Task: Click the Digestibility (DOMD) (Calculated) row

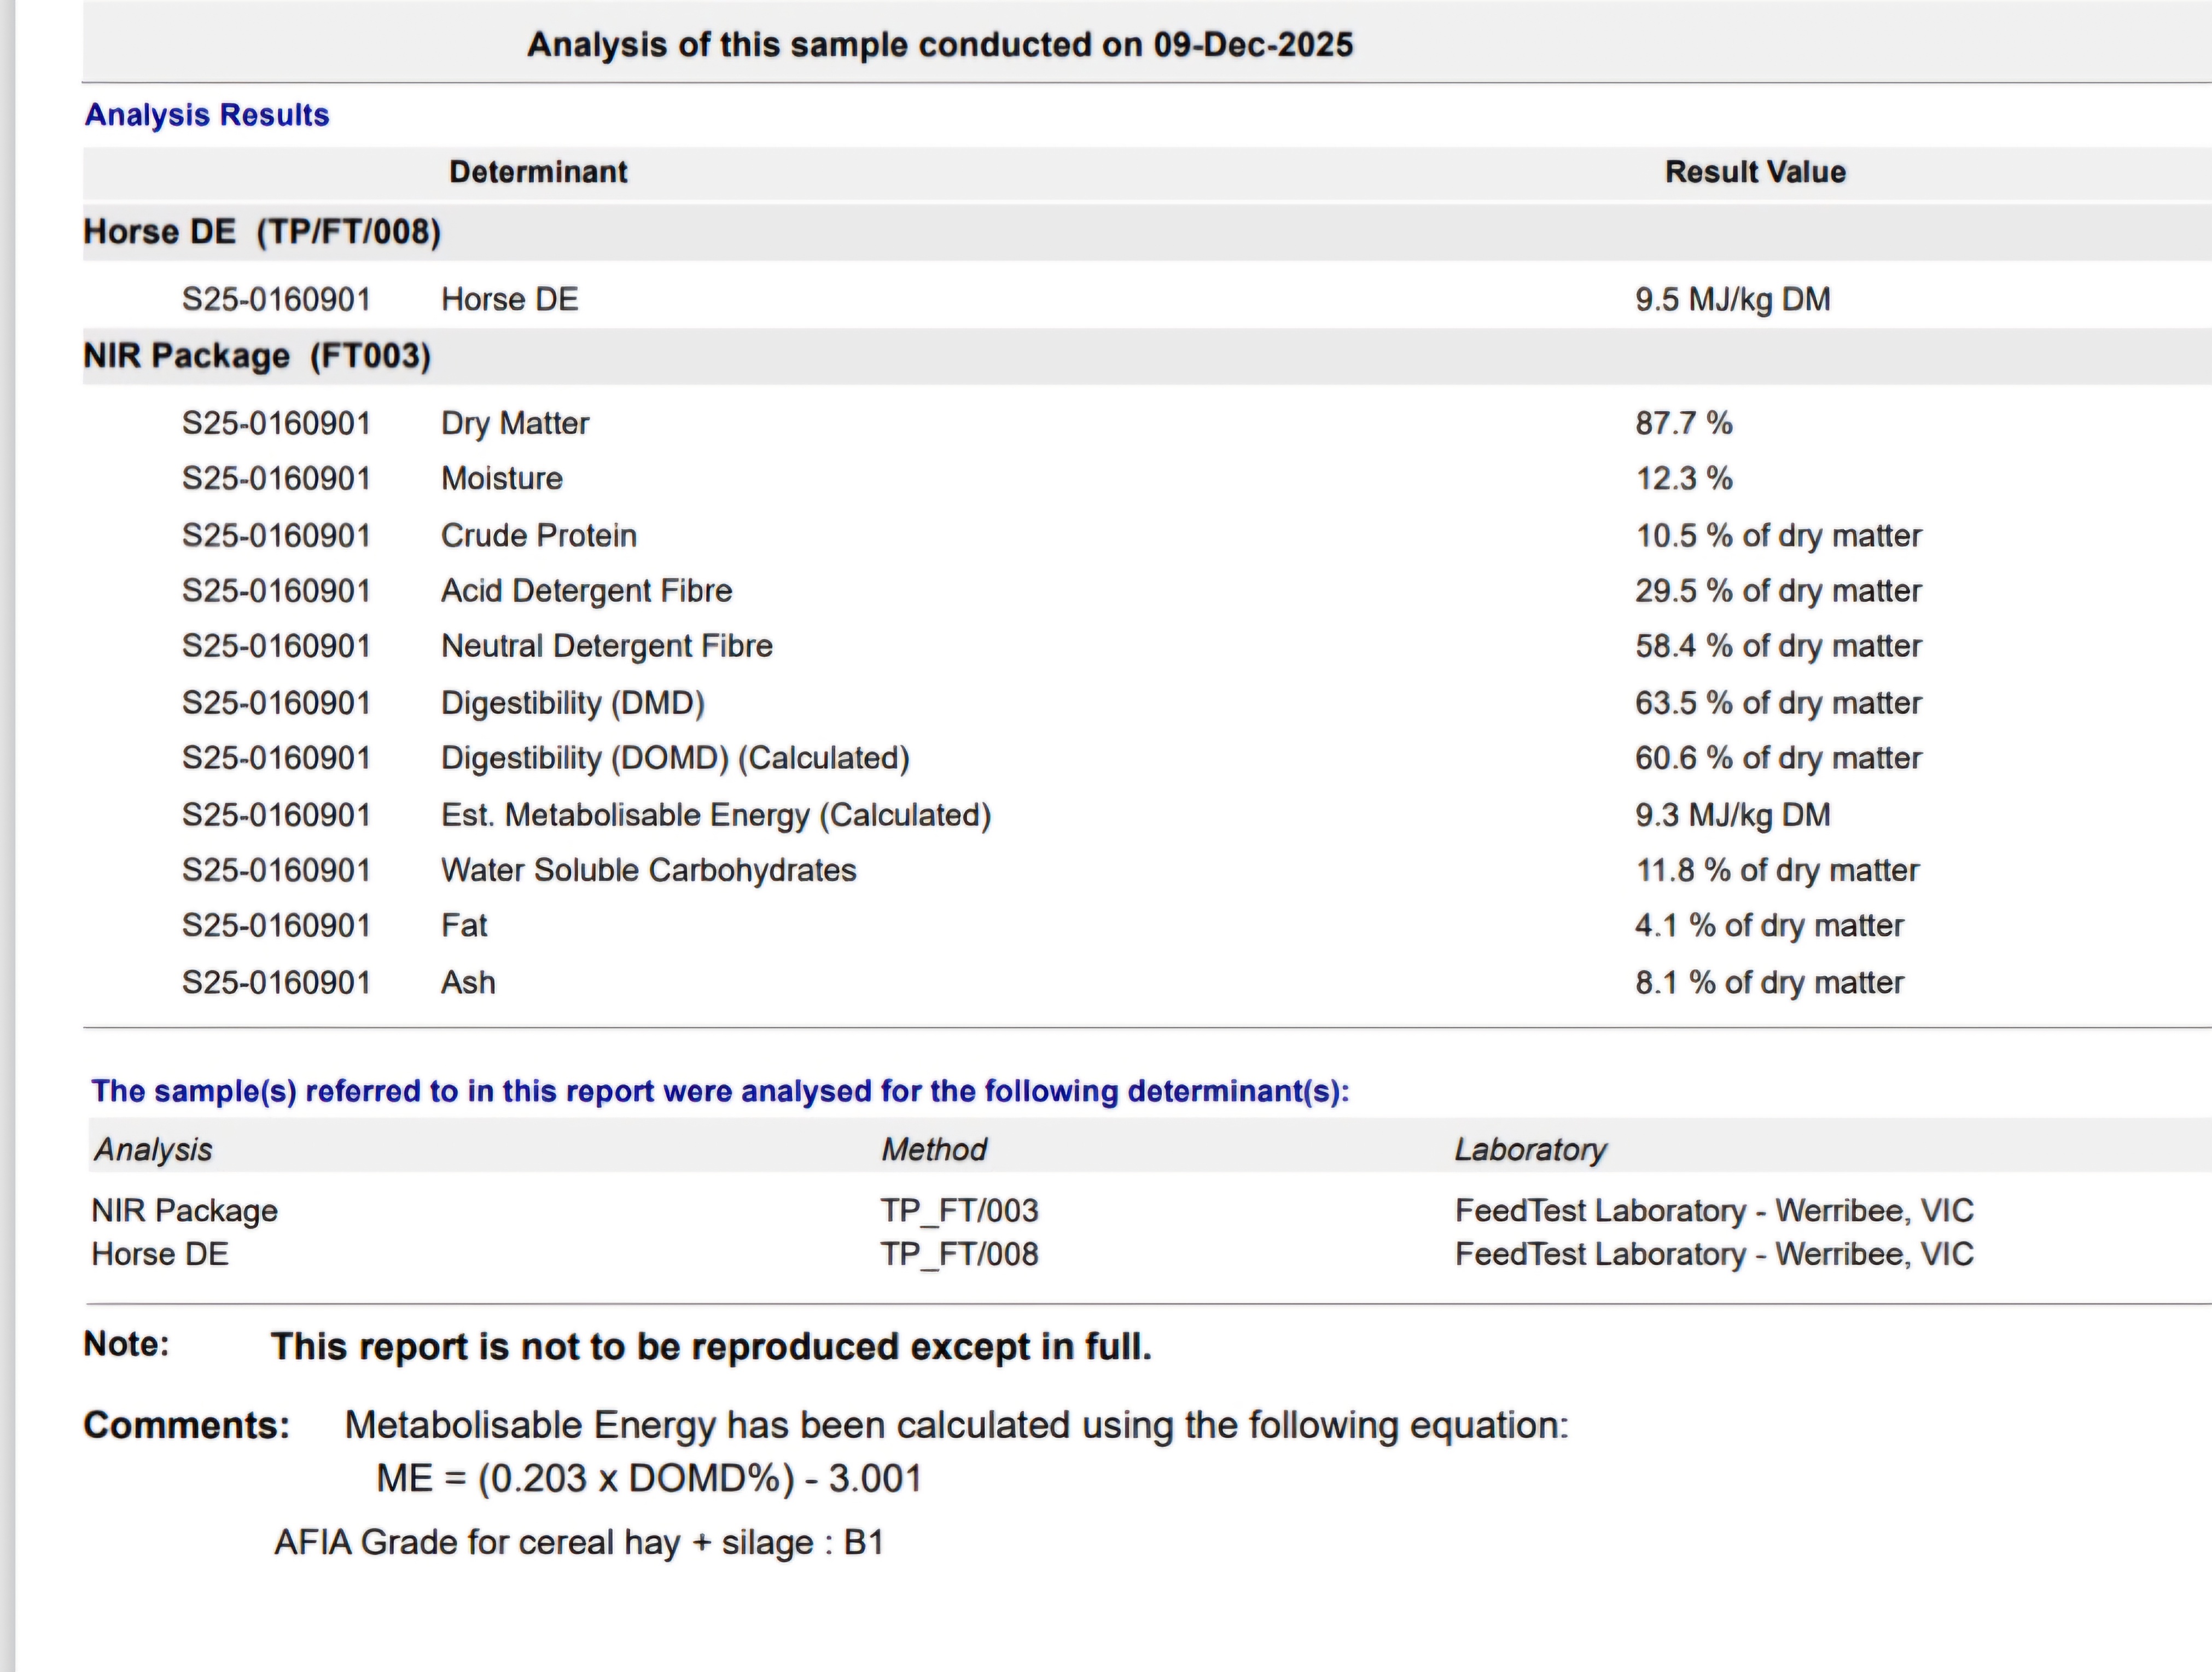Action: click(1147, 758)
